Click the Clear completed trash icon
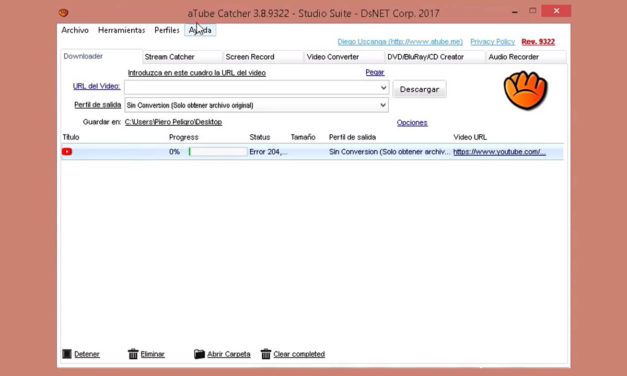Screen dimensions: 627x376 [x=266, y=354]
